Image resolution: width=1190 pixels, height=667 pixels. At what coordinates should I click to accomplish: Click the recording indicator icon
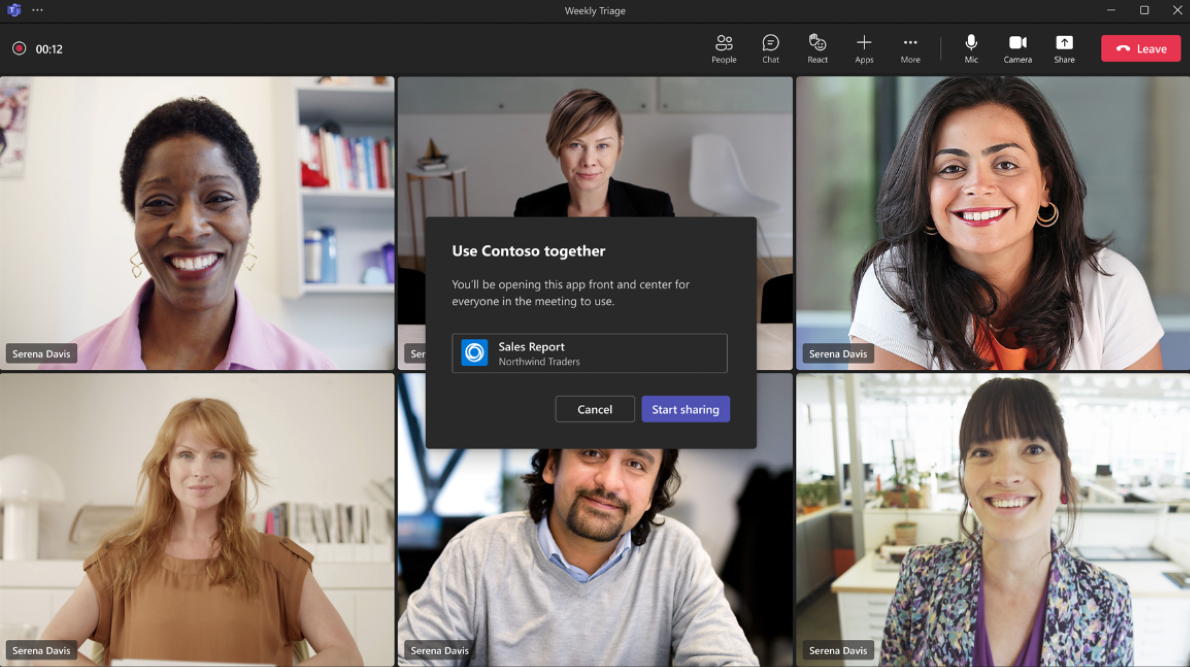[19, 48]
